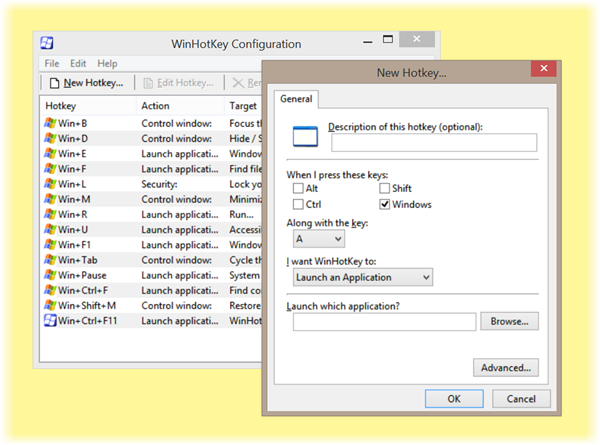The image size is (600, 445).
Task: Click the WinHotKey app icon in title bar
Action: [47, 43]
